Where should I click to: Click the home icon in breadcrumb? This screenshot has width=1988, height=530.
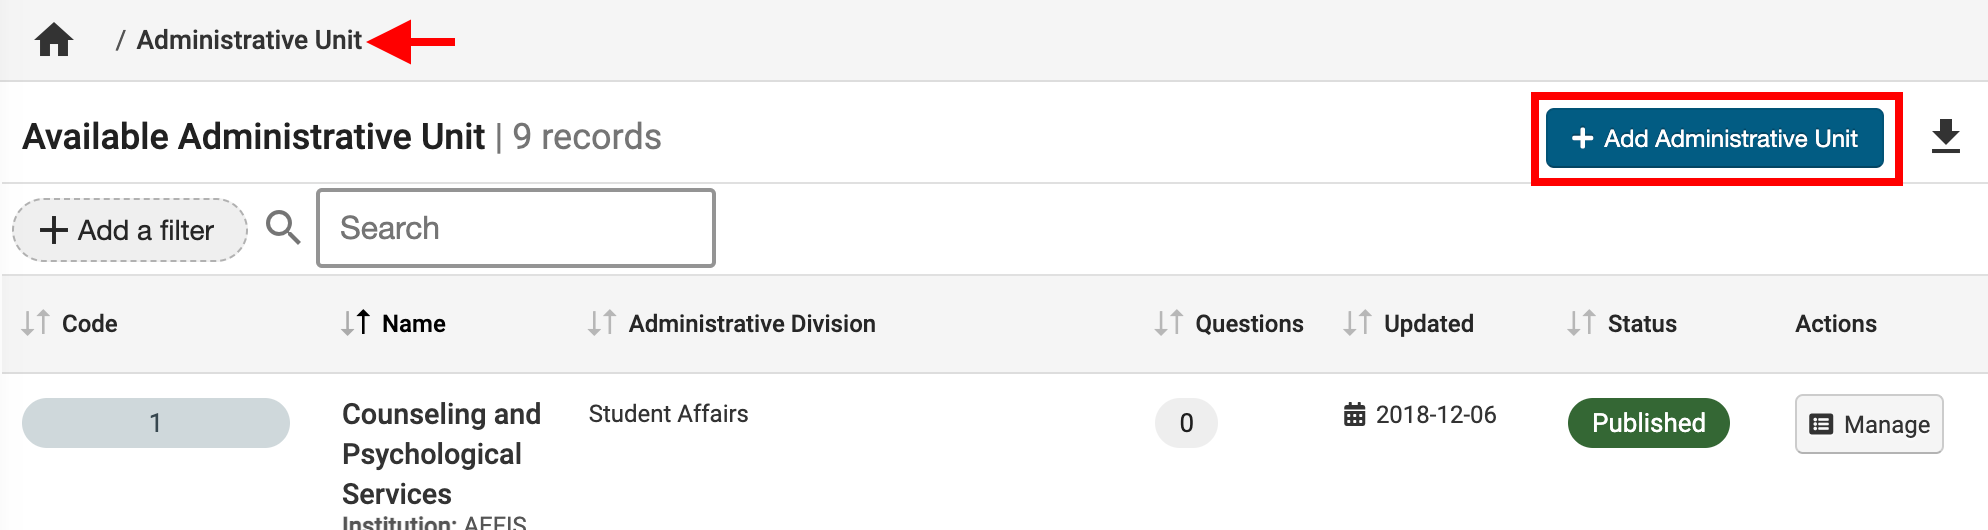pyautogui.click(x=54, y=40)
